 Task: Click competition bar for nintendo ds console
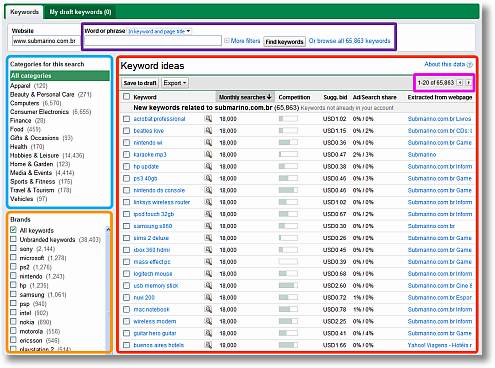click(288, 190)
